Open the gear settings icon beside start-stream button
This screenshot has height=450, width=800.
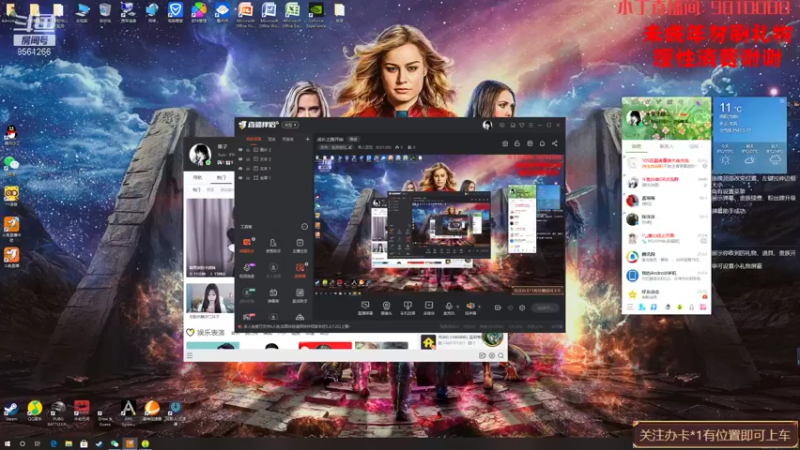tap(522, 308)
